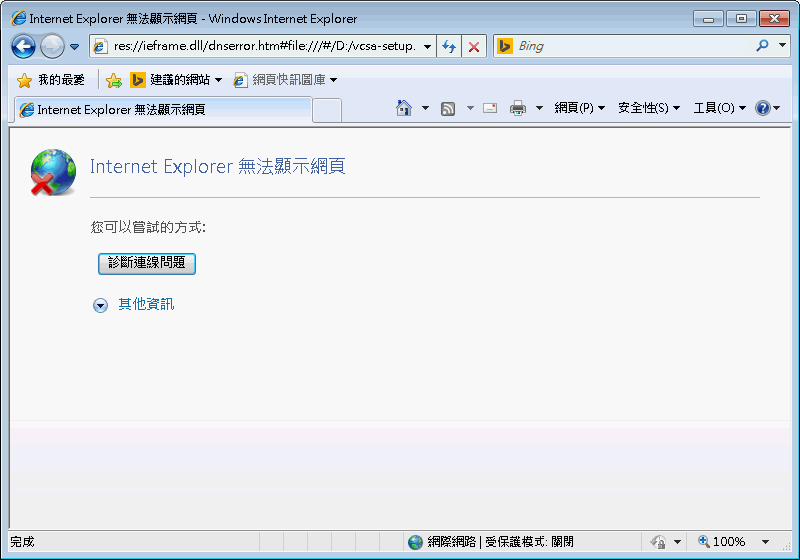Click the globe zone icon in status bar
Screen dimensions: 800x560
pos(416,542)
